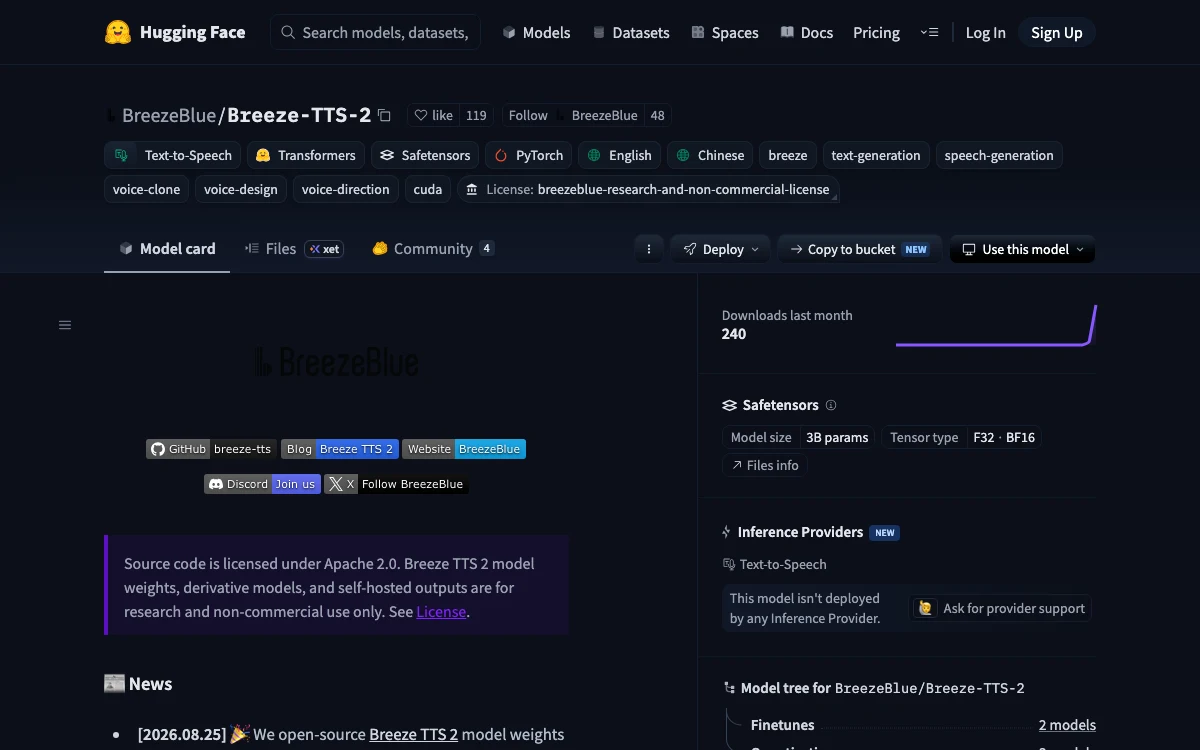The image size is (1200, 750).
Task: Open the Finetunes 2 models link
Action: [1067, 725]
